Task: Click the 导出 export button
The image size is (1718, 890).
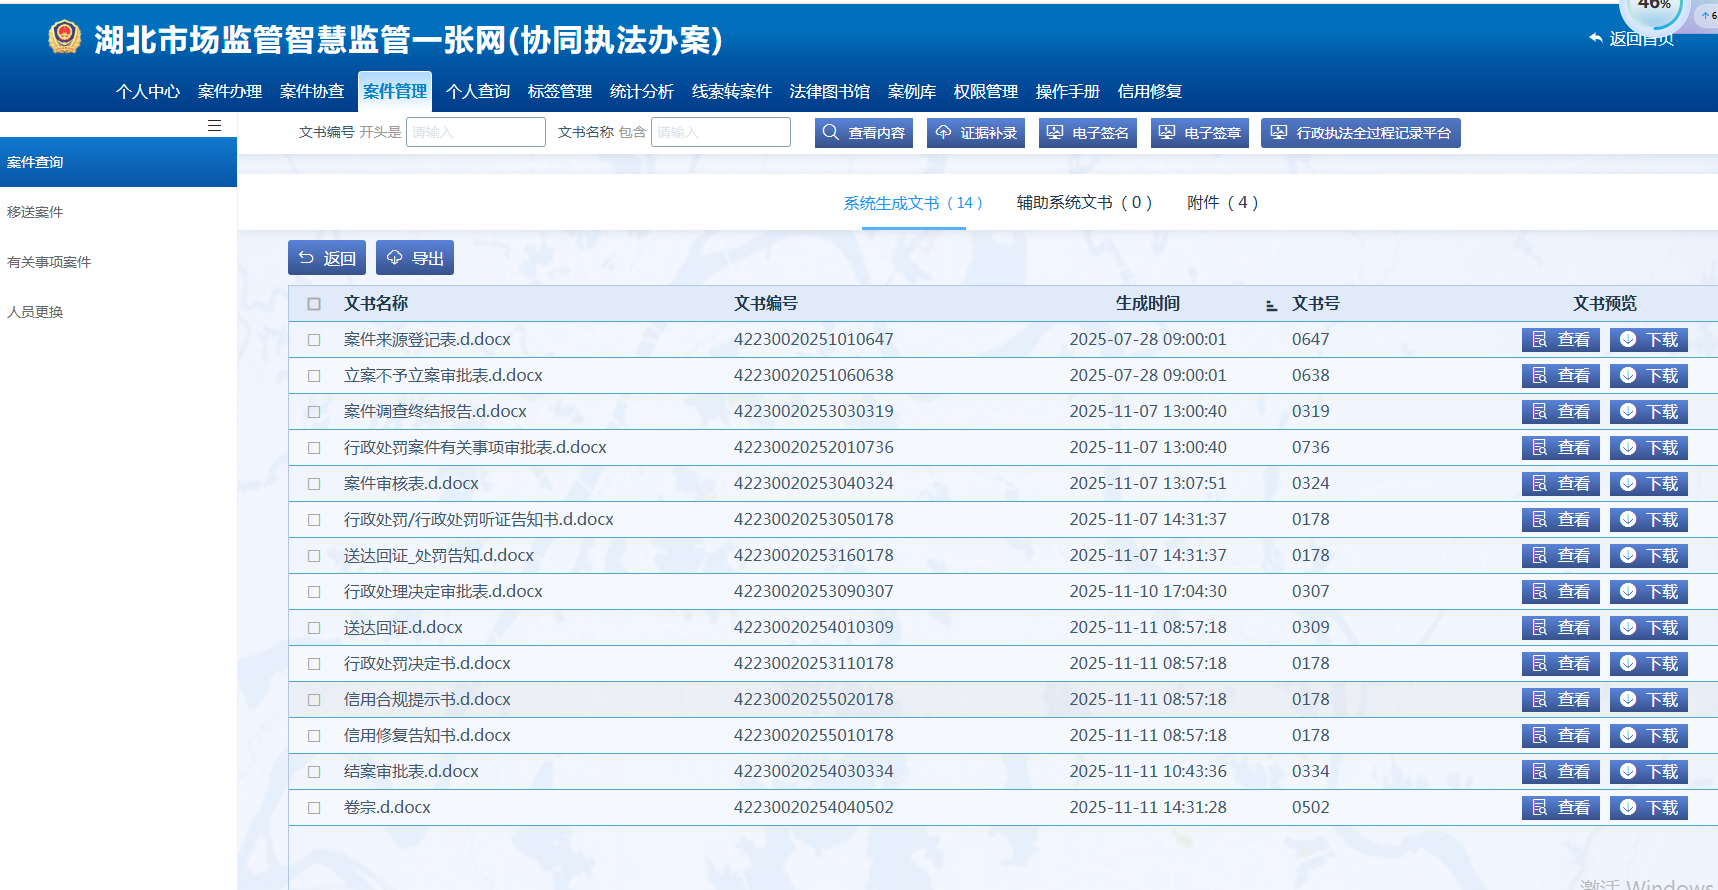Action: point(415,258)
